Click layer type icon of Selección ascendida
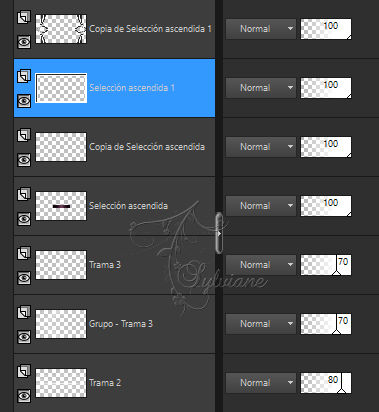This screenshot has height=412, width=379. coord(24,194)
